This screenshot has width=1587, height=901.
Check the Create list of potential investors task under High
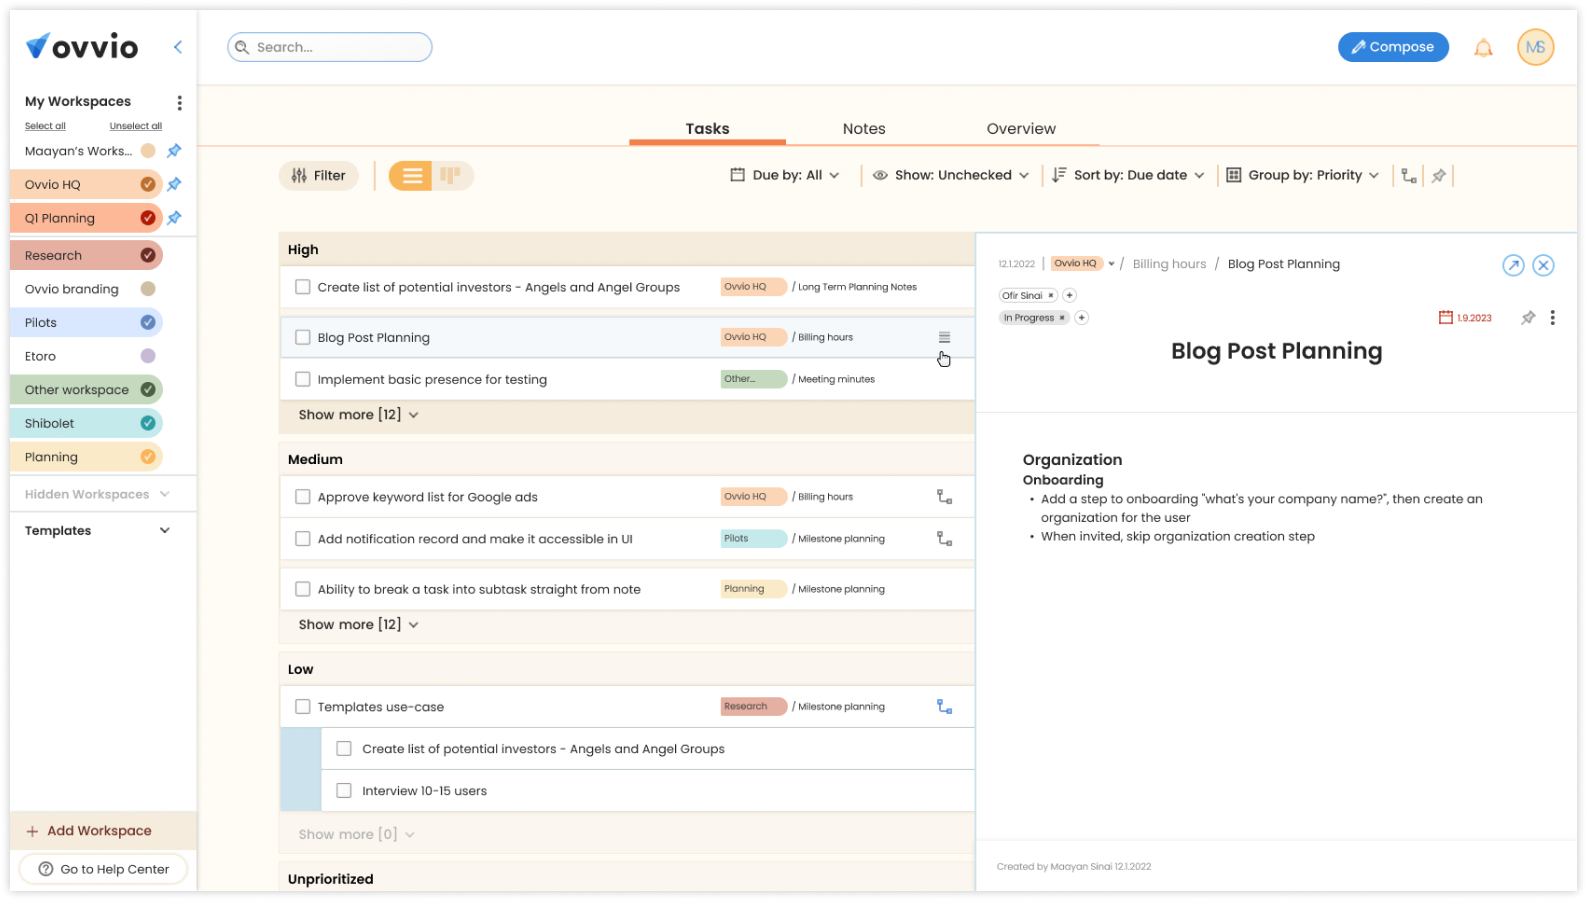point(303,287)
